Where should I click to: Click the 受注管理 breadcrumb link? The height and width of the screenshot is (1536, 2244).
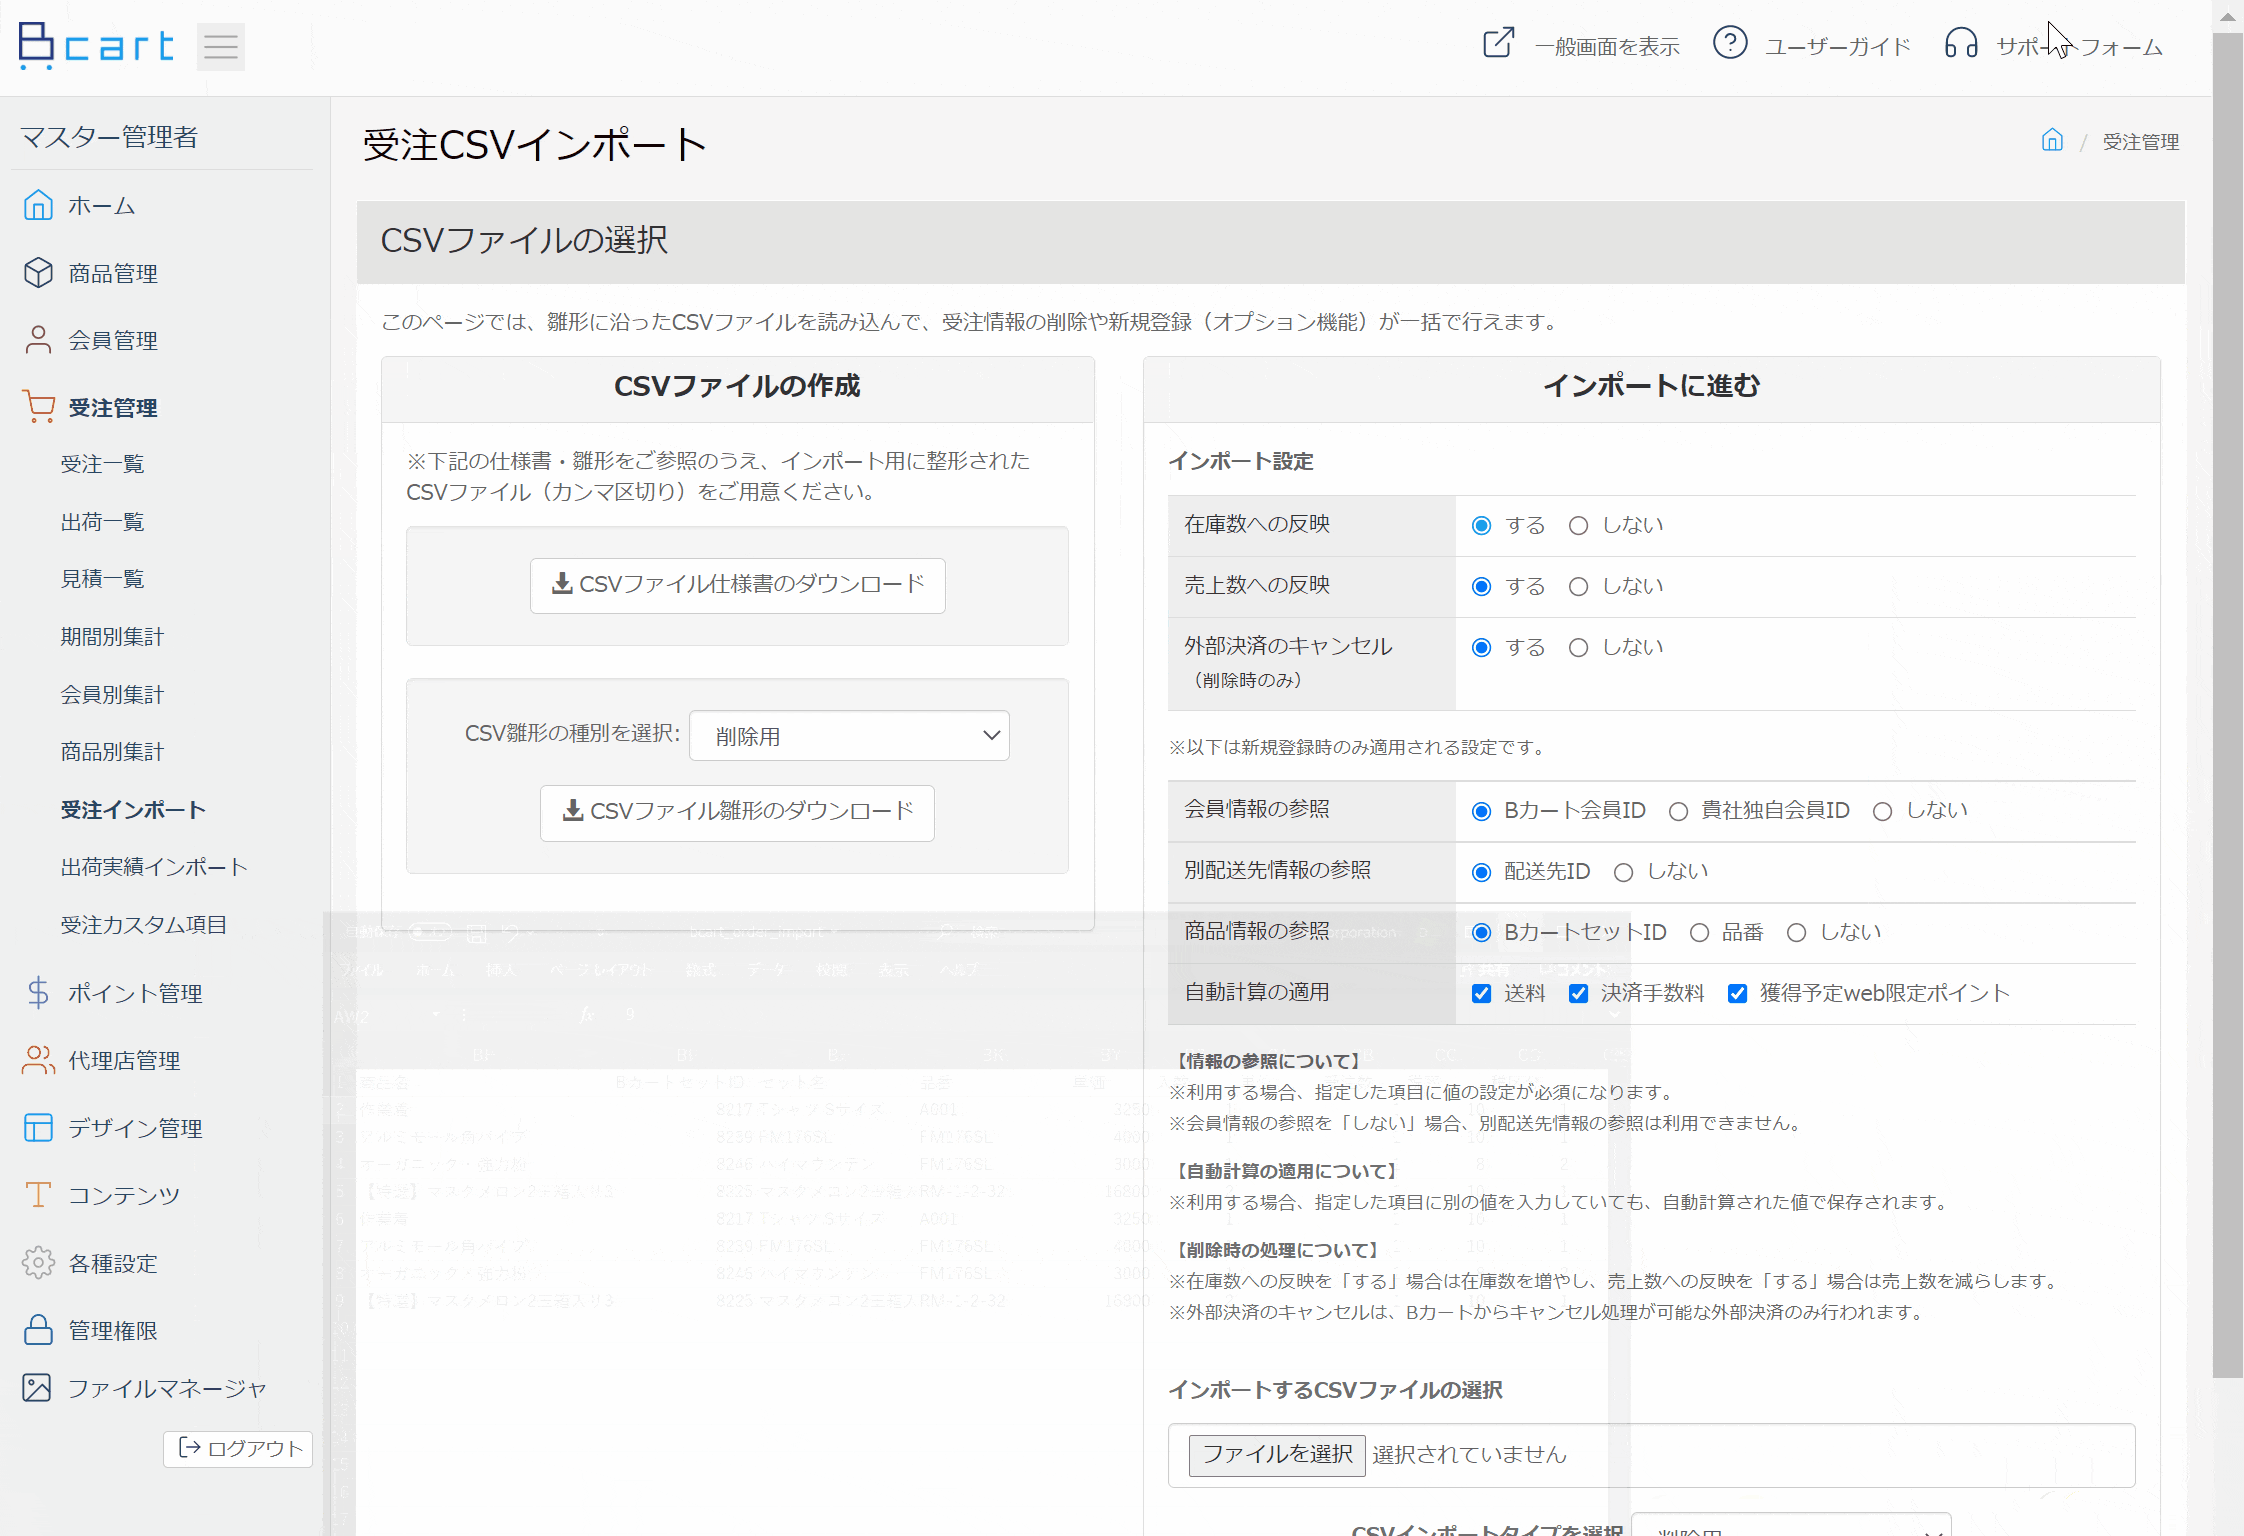click(x=2141, y=142)
